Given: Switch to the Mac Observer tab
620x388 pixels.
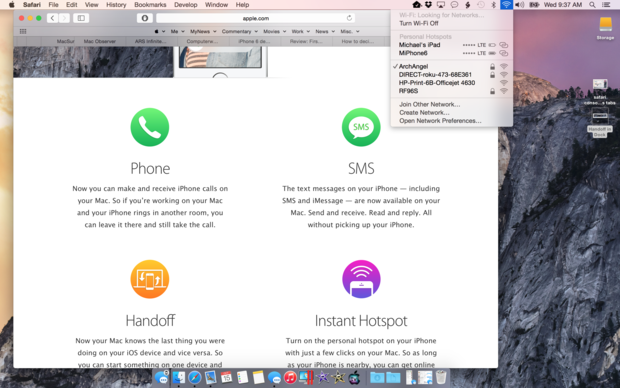Looking at the screenshot, I should coord(100,41).
